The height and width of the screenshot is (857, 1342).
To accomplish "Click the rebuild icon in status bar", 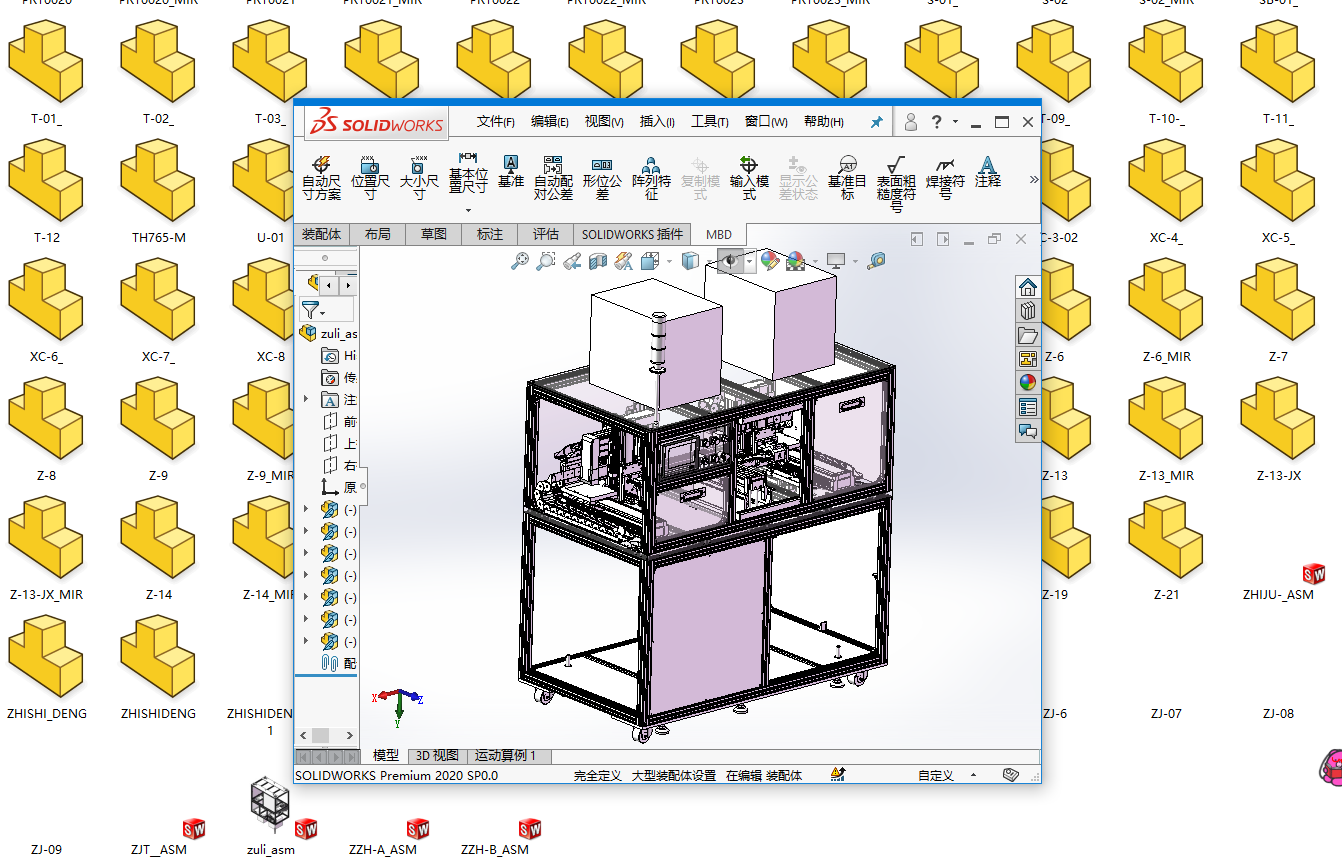I will [839, 775].
